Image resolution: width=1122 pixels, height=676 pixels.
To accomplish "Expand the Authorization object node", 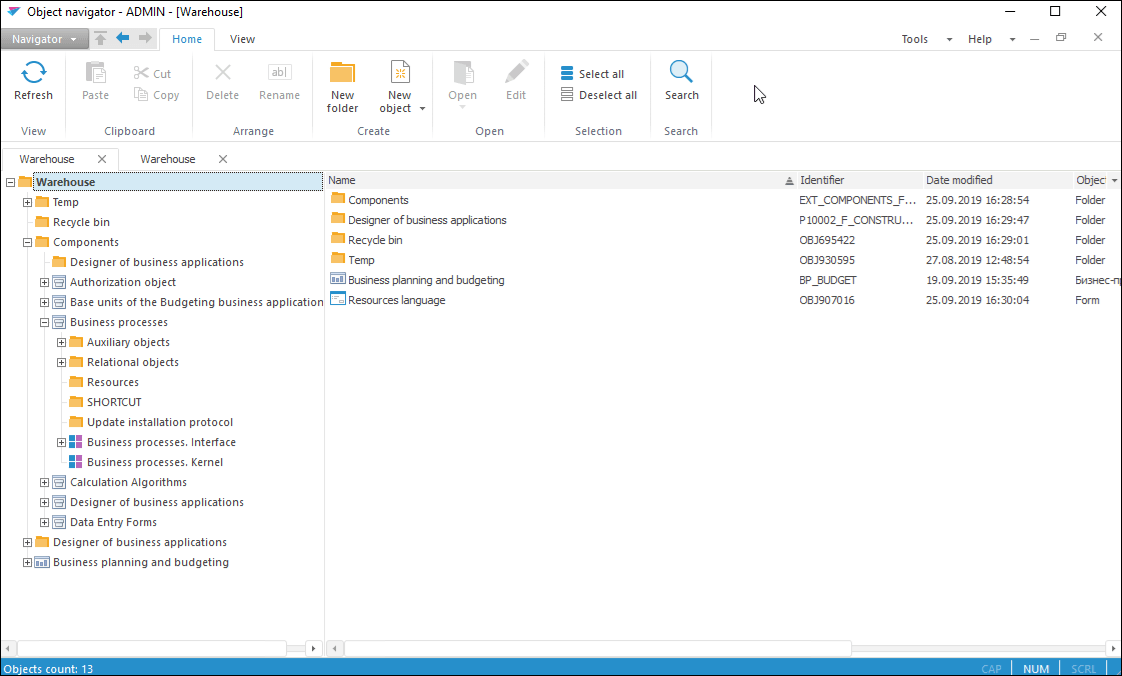I will pyautogui.click(x=44, y=283).
